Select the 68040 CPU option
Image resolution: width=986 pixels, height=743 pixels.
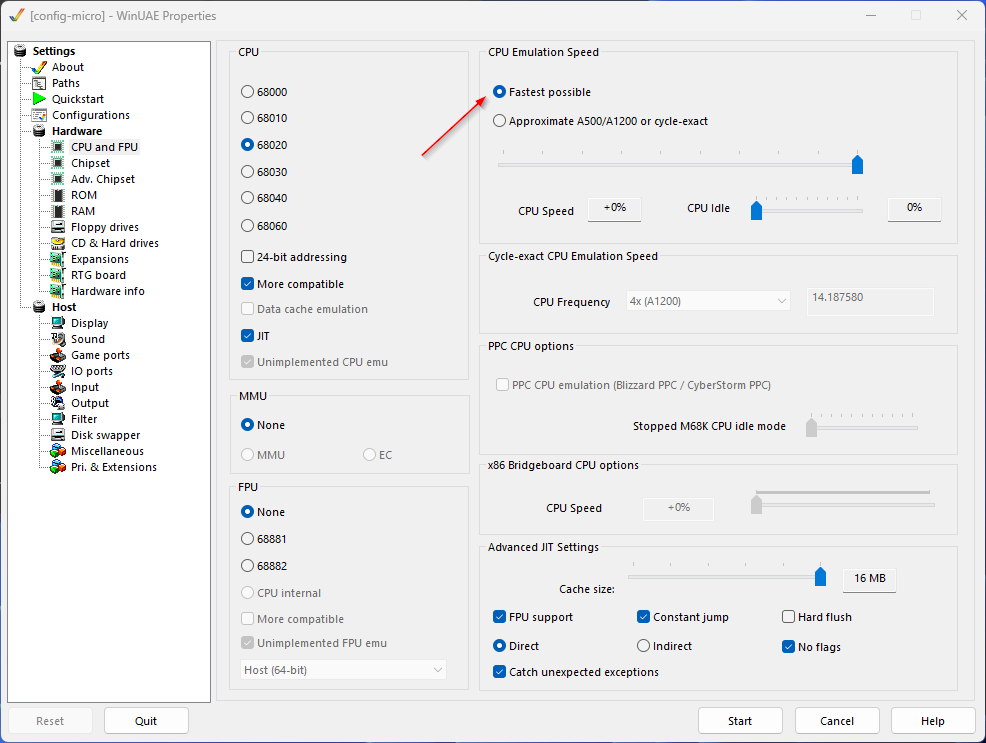tap(248, 198)
